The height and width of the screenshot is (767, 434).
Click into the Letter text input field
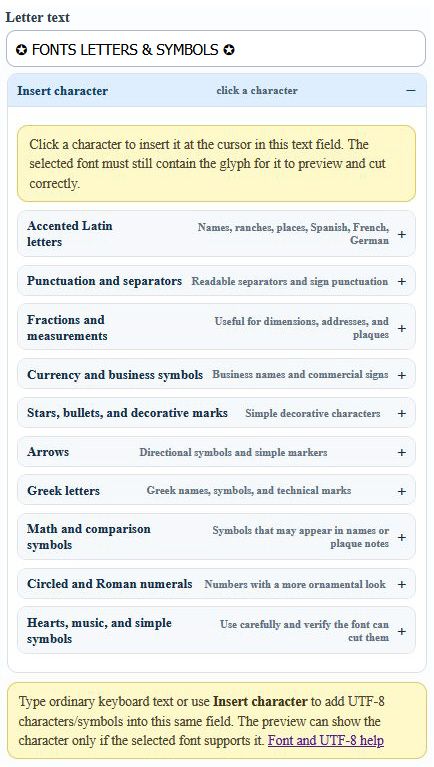click(216, 49)
